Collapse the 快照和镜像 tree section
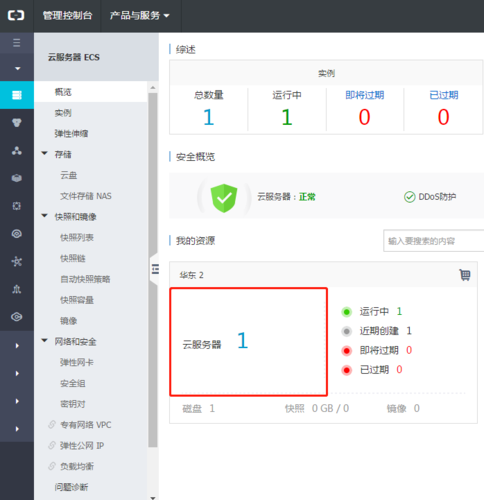This screenshot has height=500, width=484. point(44,216)
